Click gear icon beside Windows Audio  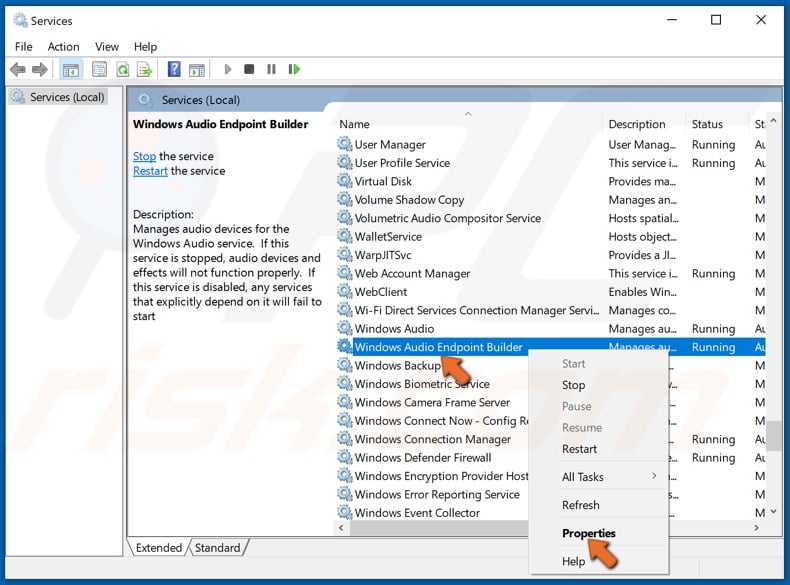(345, 328)
